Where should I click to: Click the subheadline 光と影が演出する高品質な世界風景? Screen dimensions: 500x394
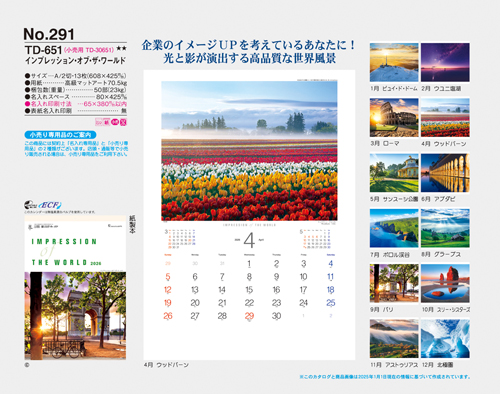click(249, 58)
